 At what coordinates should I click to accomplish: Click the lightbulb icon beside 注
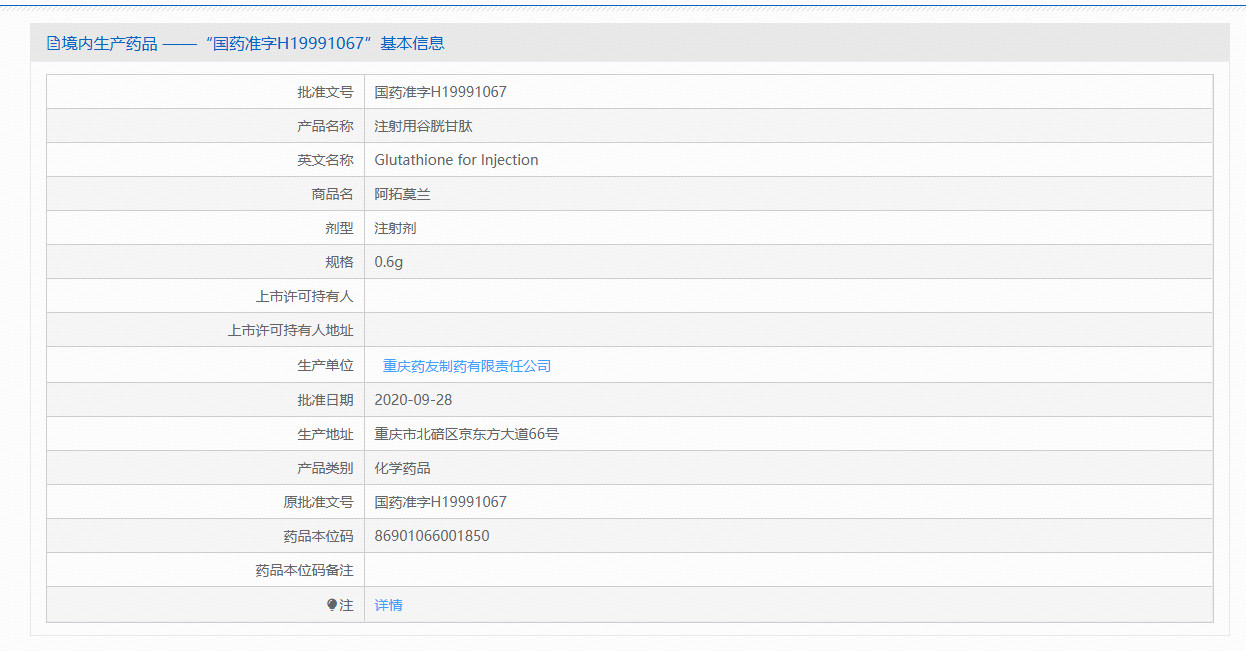pos(332,605)
